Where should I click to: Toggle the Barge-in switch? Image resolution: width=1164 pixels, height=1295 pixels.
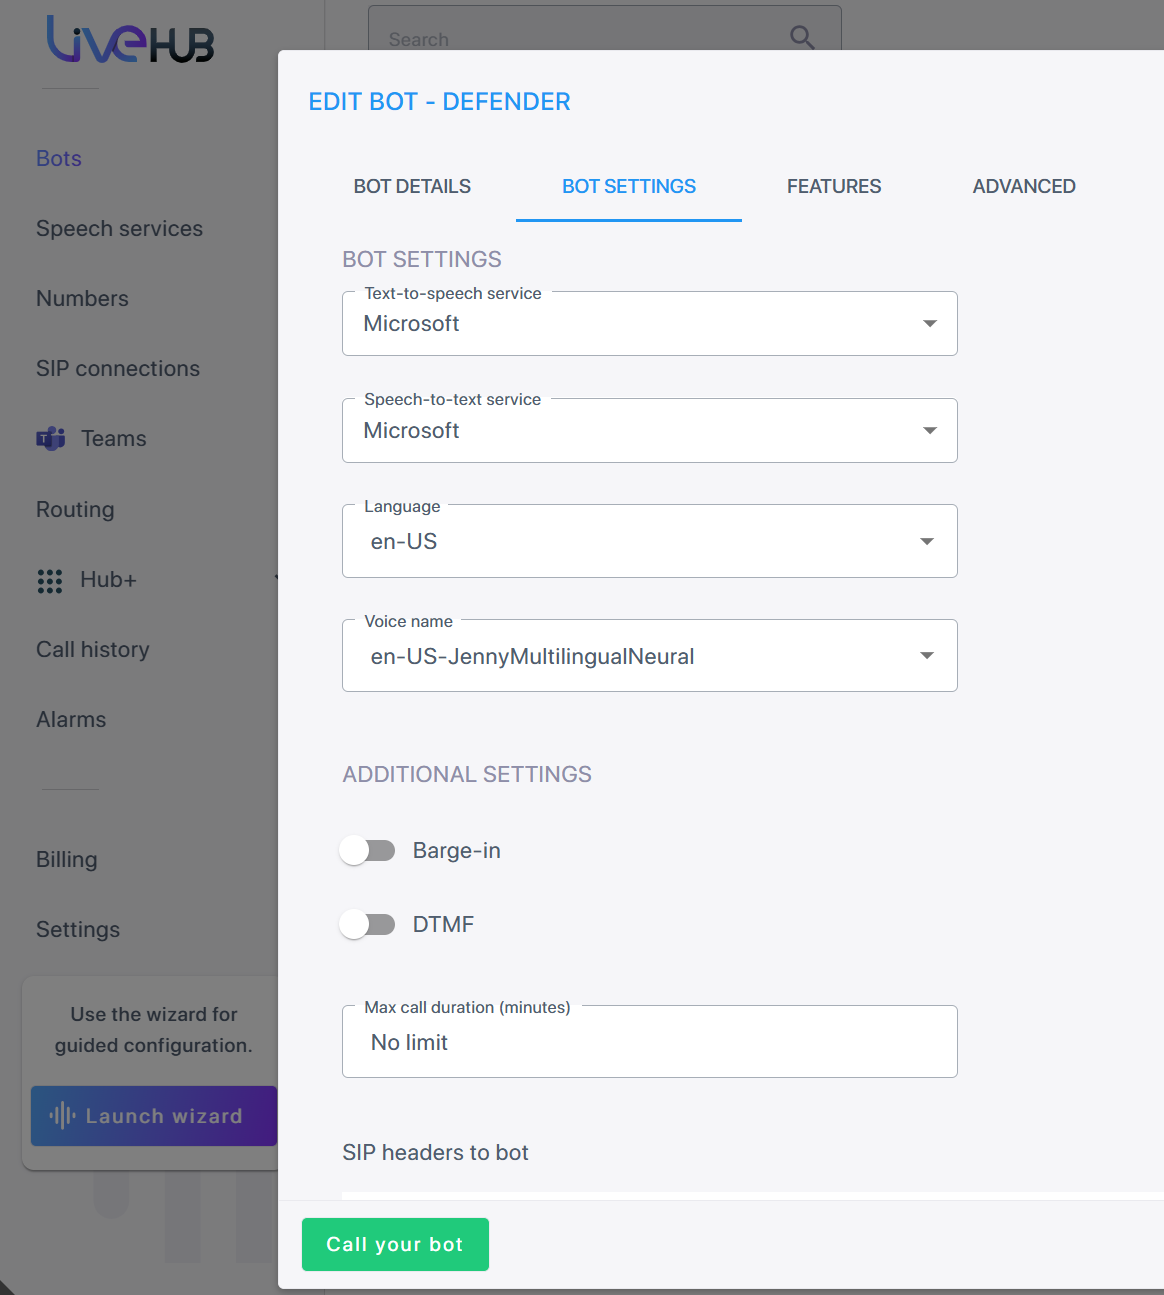pos(367,850)
